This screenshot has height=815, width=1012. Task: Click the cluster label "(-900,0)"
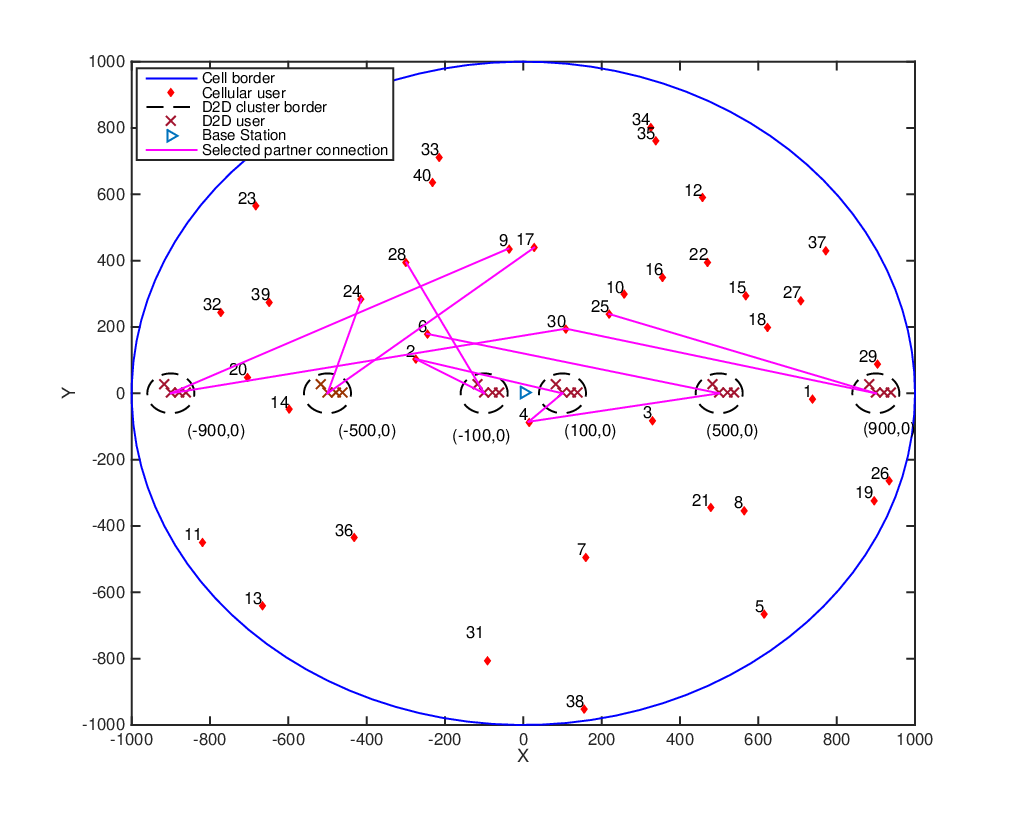(x=216, y=430)
